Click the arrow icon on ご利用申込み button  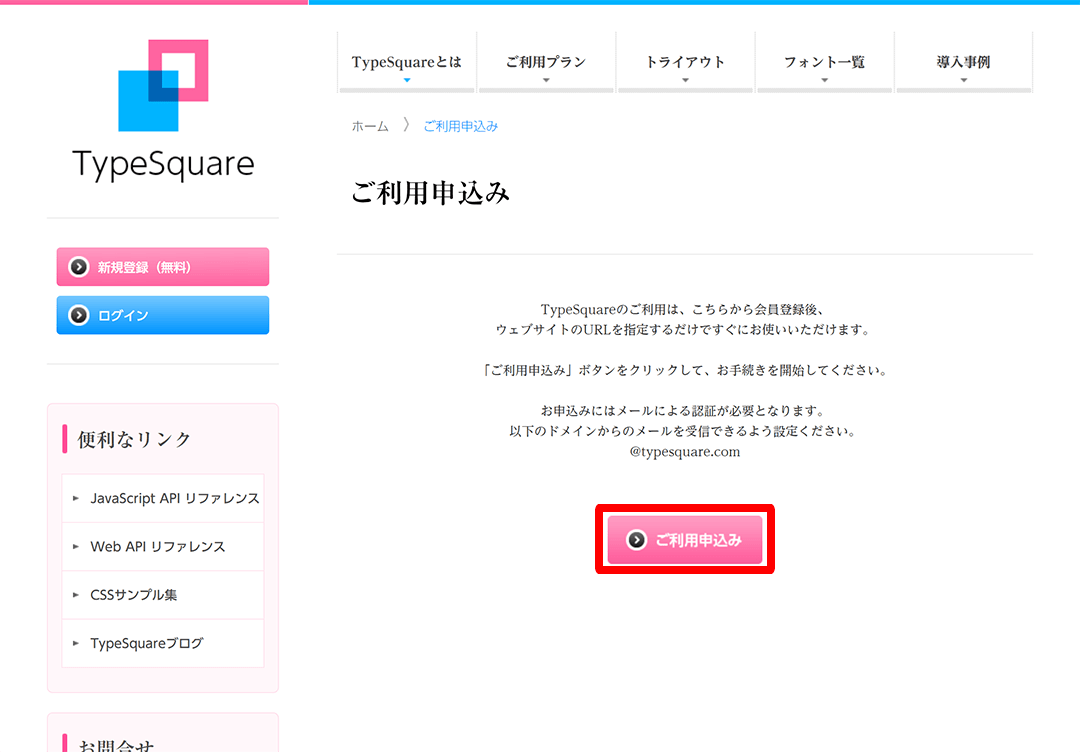[x=636, y=540]
